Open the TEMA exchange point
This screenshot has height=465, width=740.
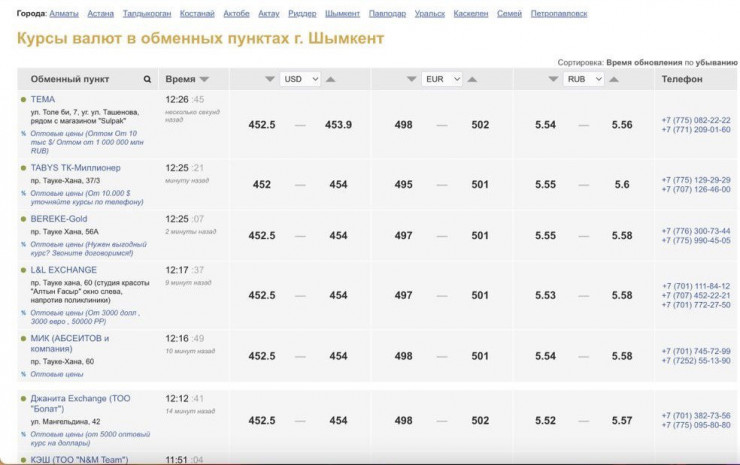43,99
